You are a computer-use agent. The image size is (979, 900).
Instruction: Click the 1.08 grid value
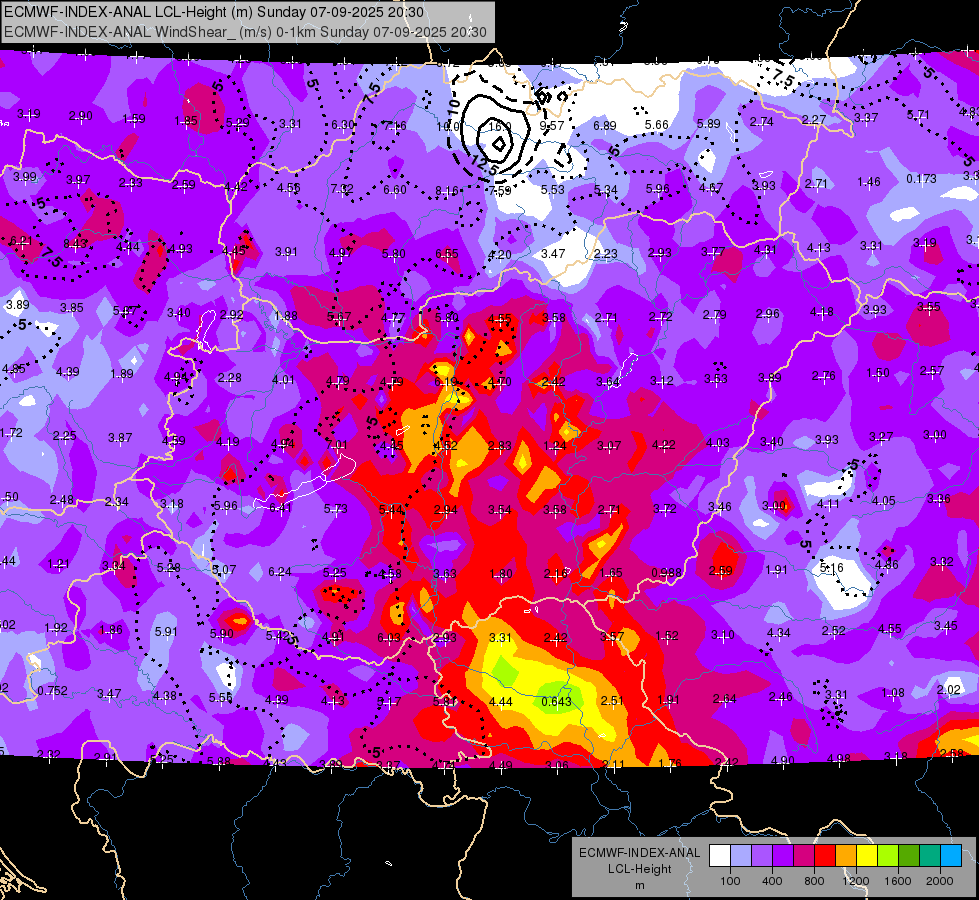tap(893, 692)
